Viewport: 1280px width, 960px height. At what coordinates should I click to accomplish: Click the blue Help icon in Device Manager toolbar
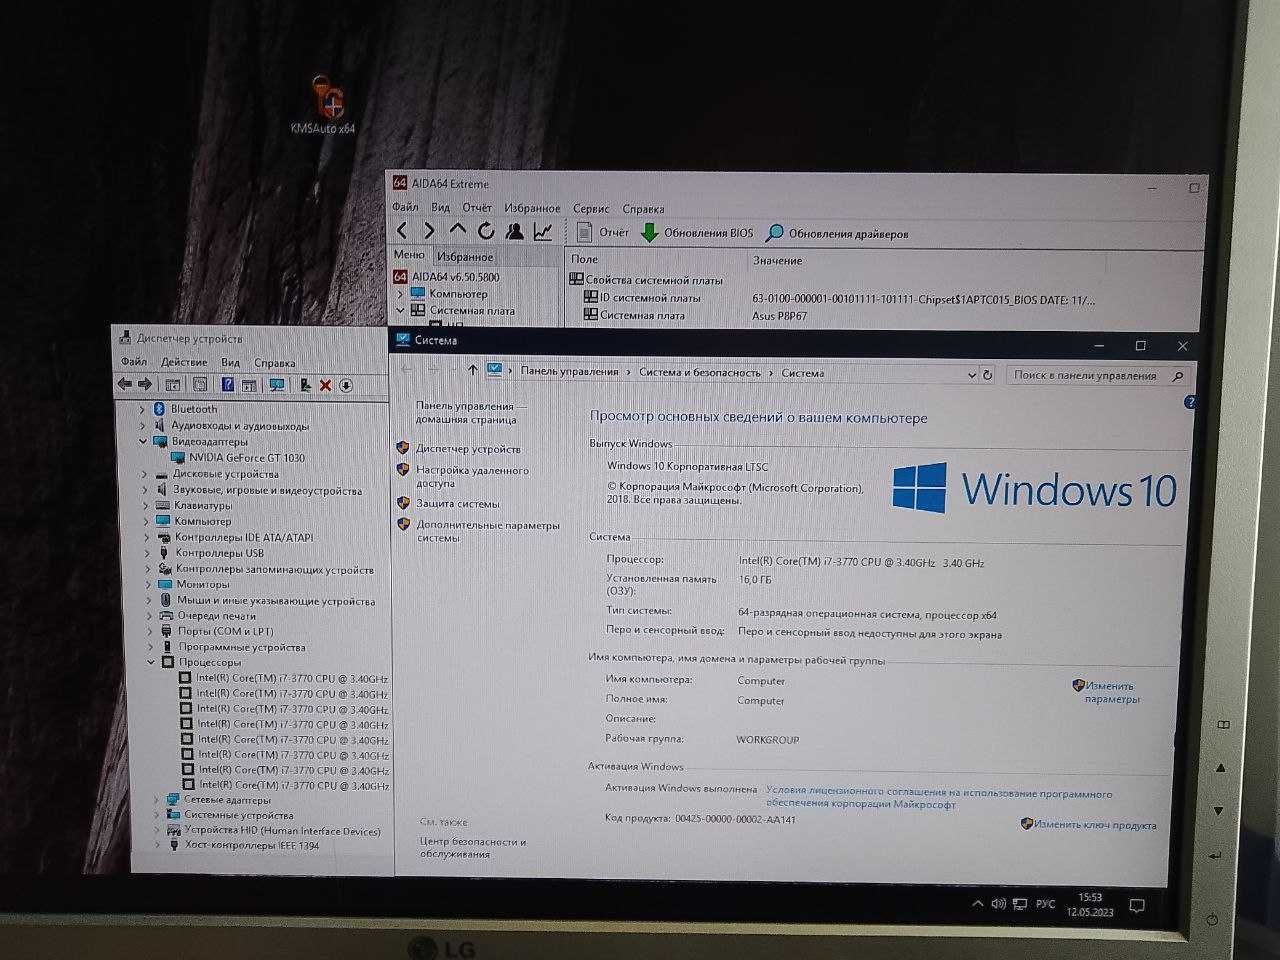[x=228, y=384]
